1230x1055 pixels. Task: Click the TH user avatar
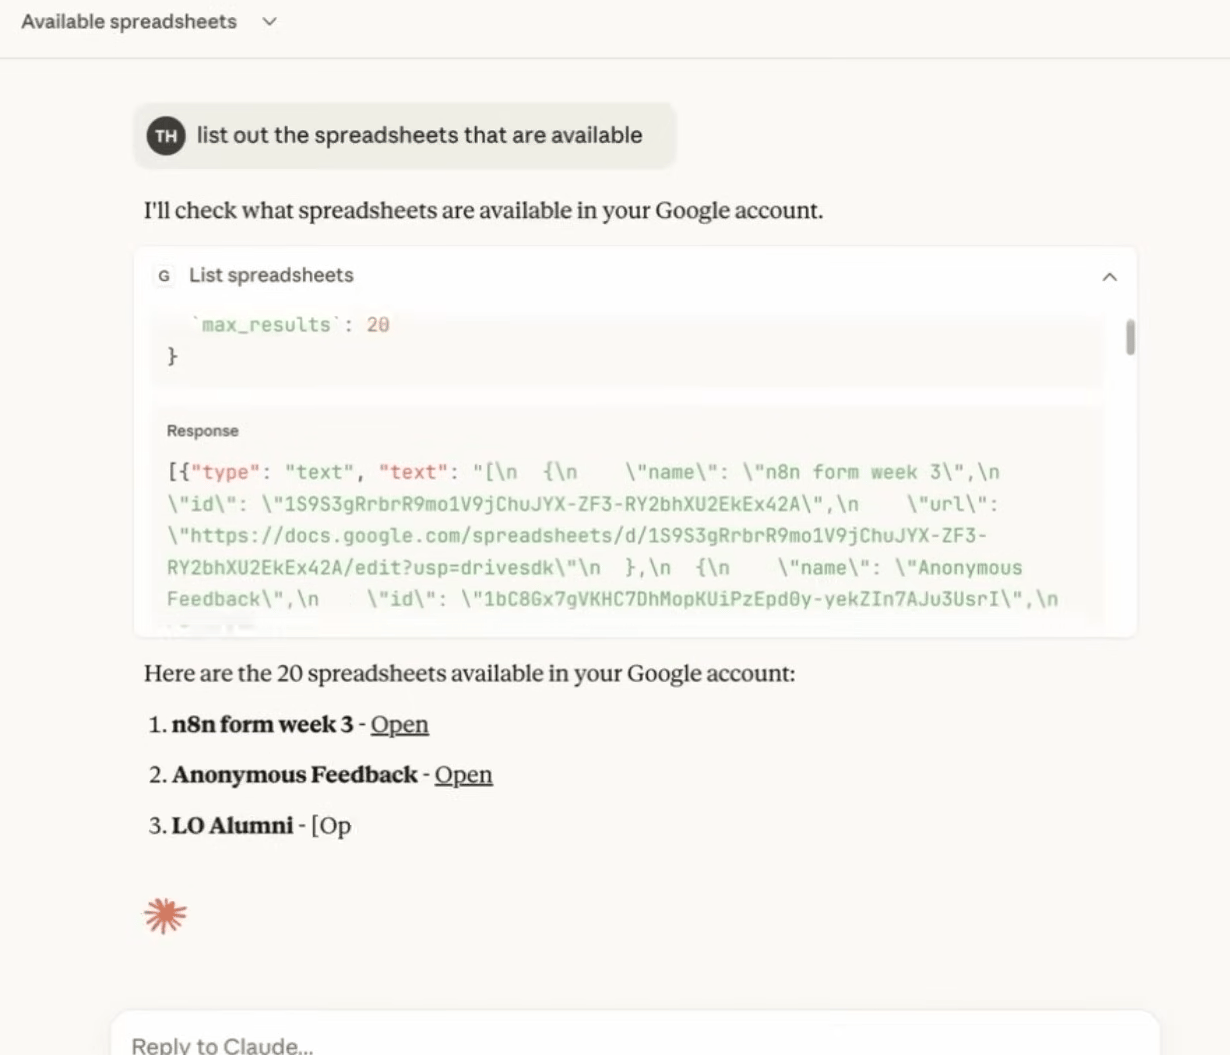pyautogui.click(x=166, y=136)
